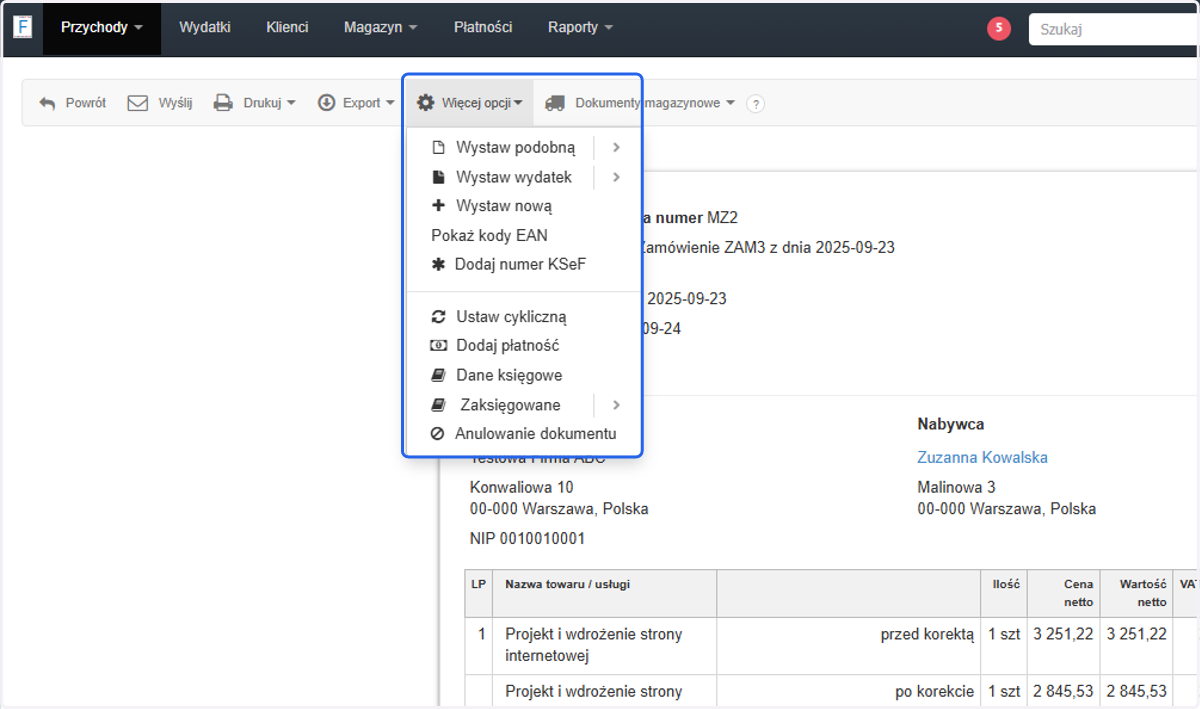This screenshot has height=709, width=1200.
Task: Click the 2 845,53 price cell under Cena netto
Action: pyautogui.click(x=1063, y=691)
